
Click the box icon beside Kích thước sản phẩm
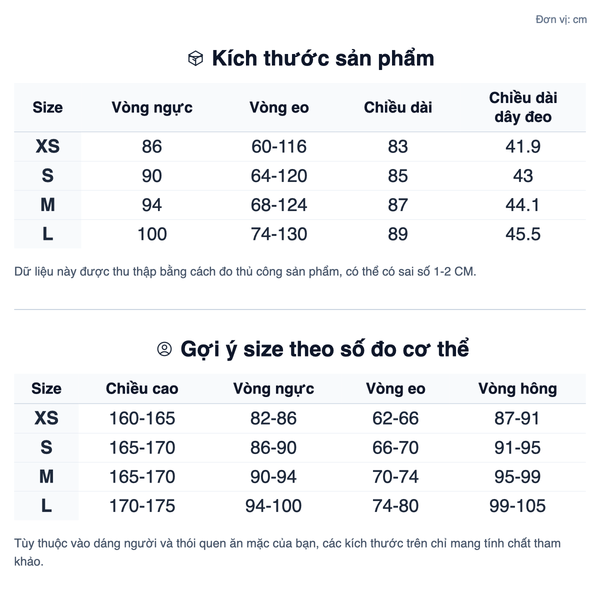(x=196, y=59)
